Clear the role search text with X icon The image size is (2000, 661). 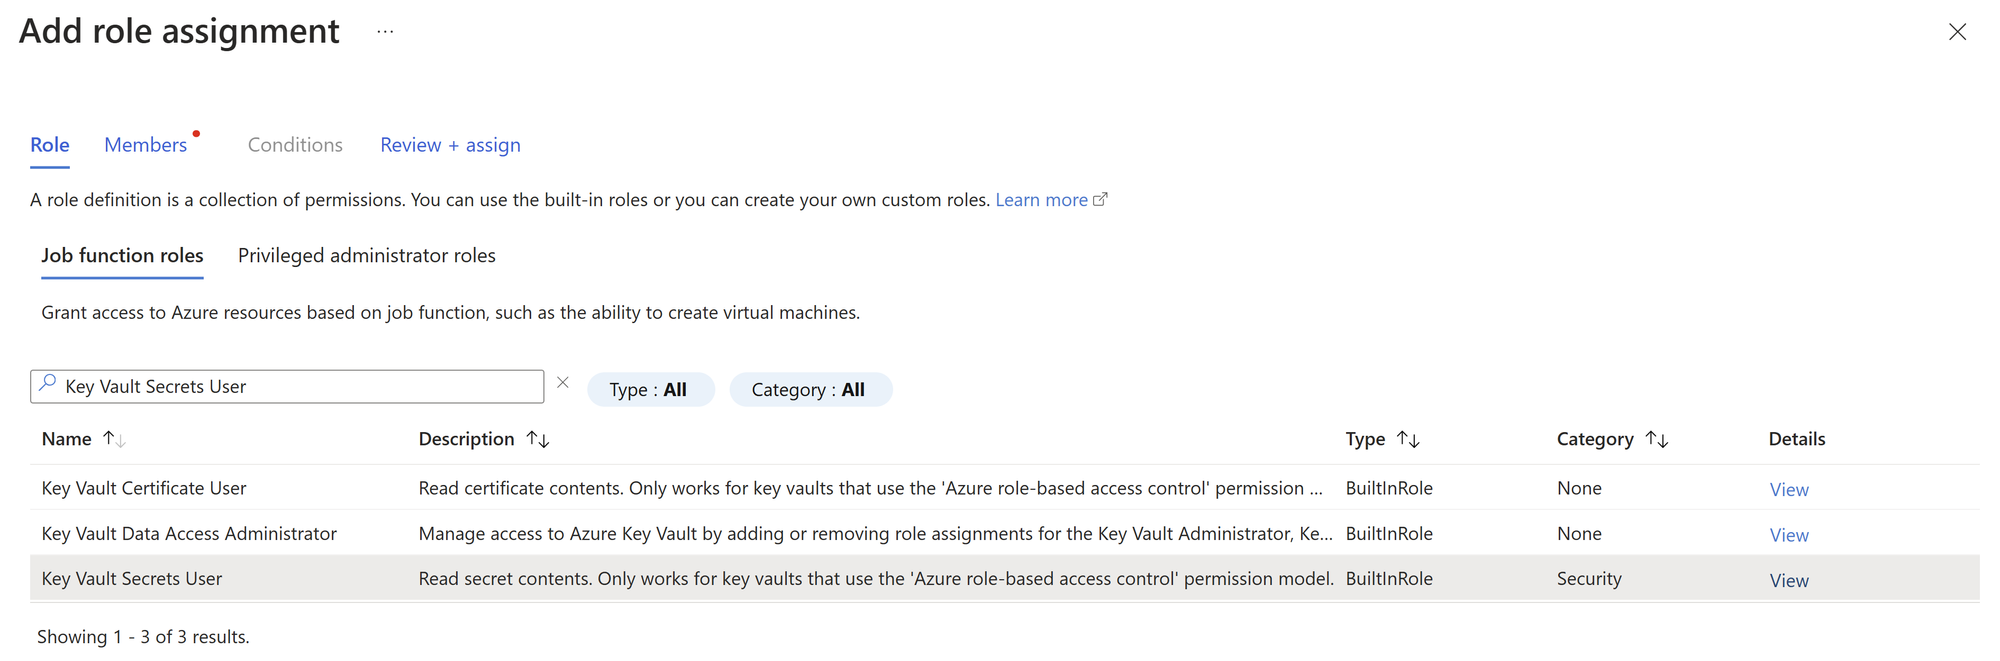click(563, 383)
